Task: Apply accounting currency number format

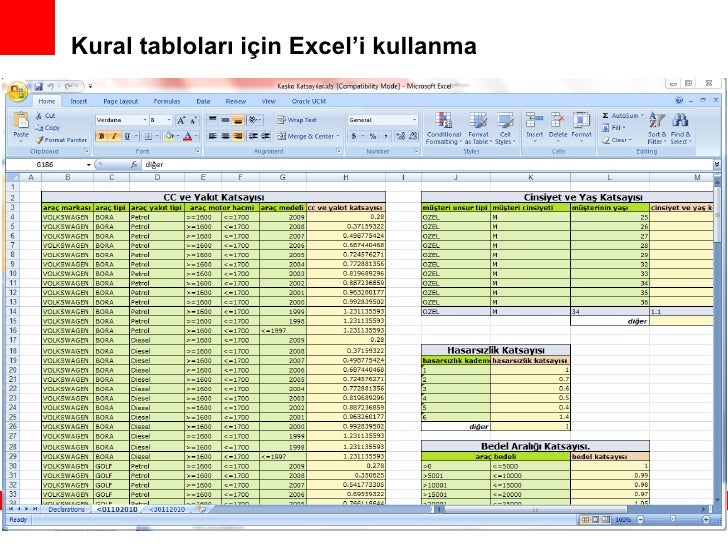Action: (354, 136)
